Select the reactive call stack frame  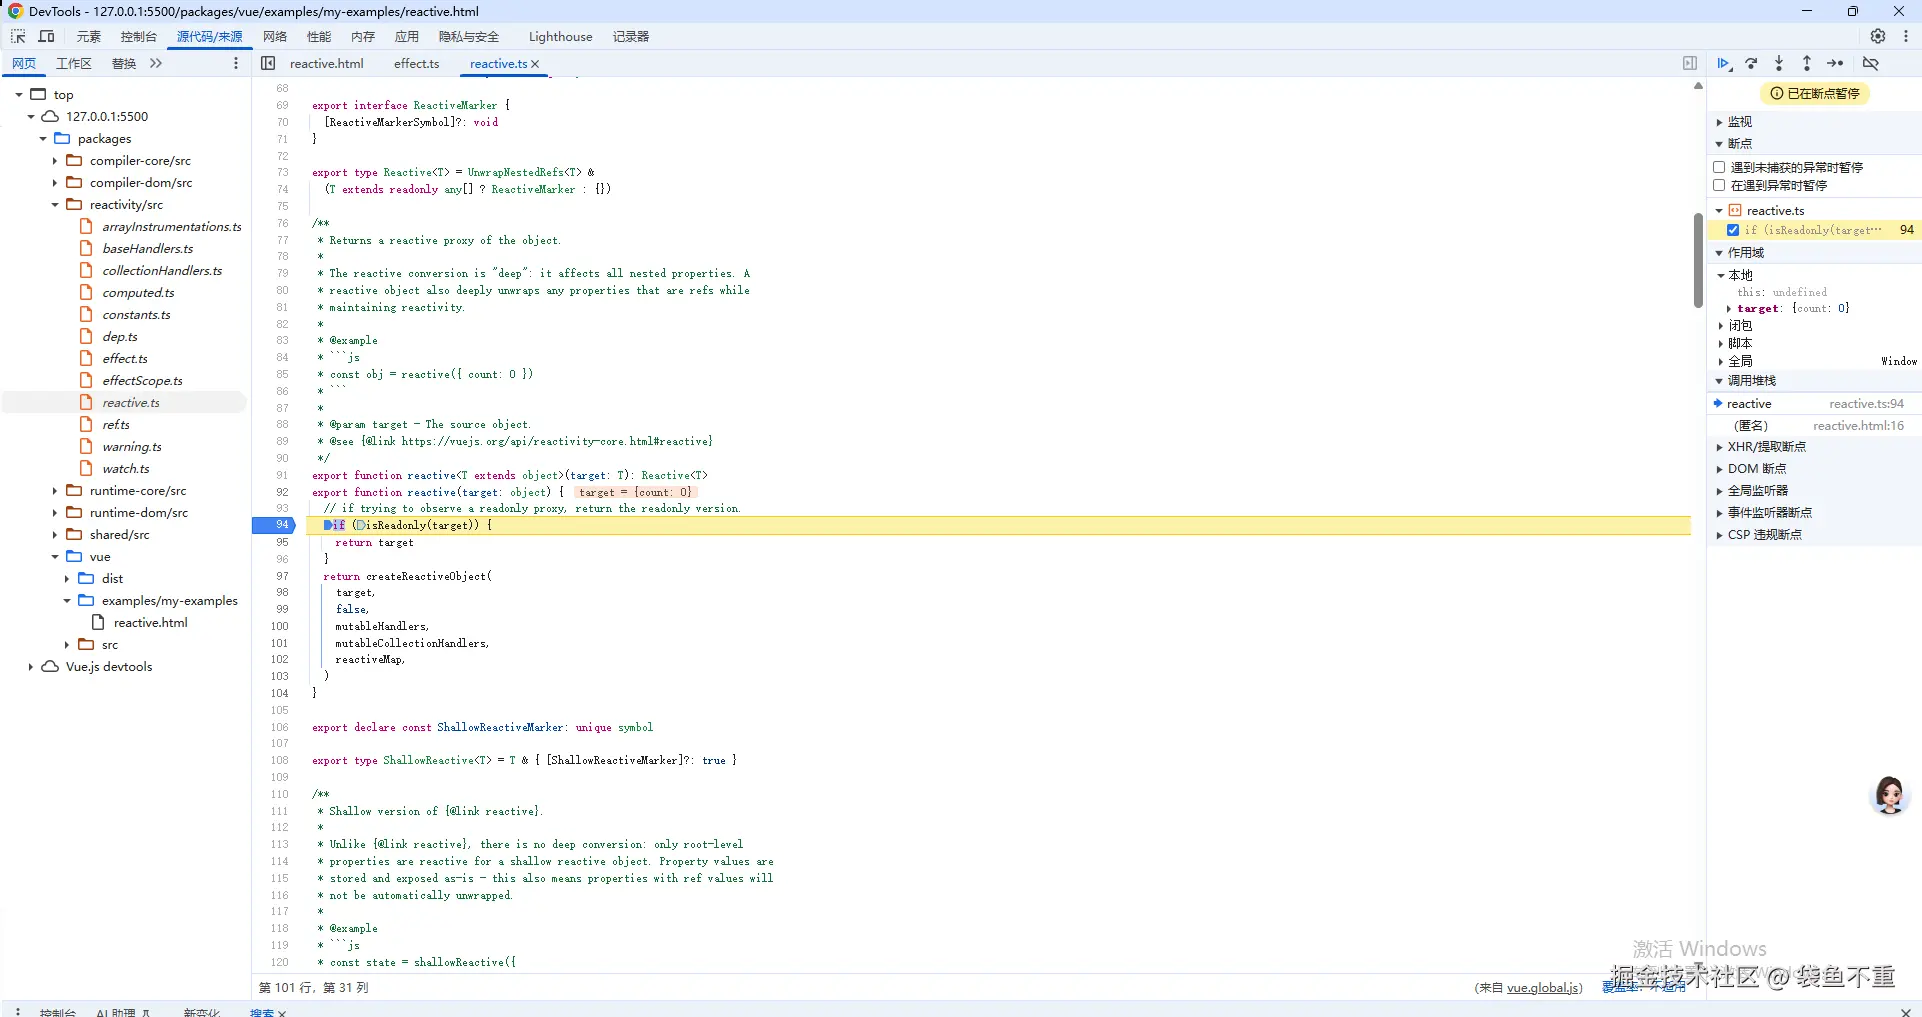1812,404
